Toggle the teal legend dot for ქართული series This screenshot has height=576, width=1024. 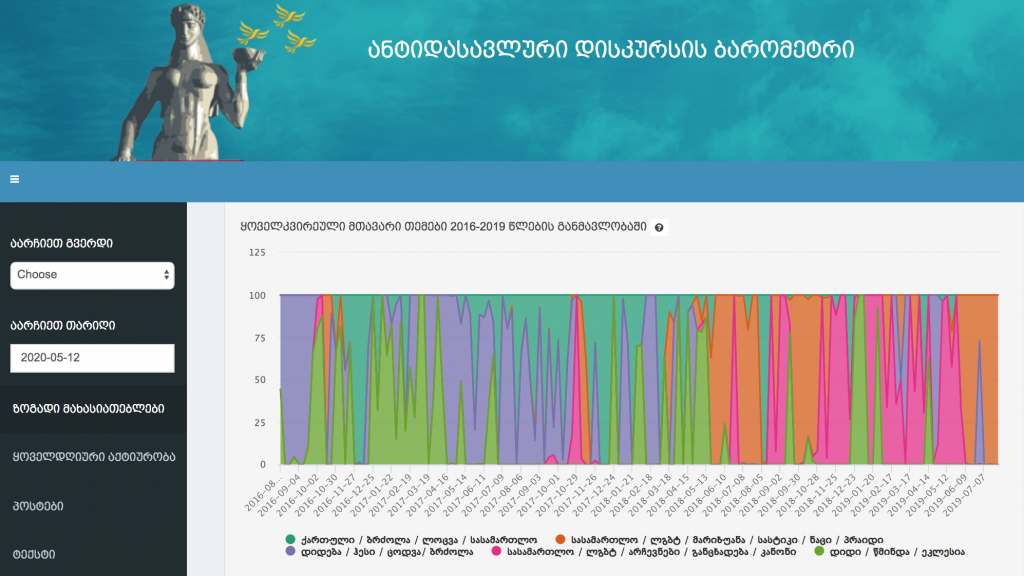tap(291, 539)
